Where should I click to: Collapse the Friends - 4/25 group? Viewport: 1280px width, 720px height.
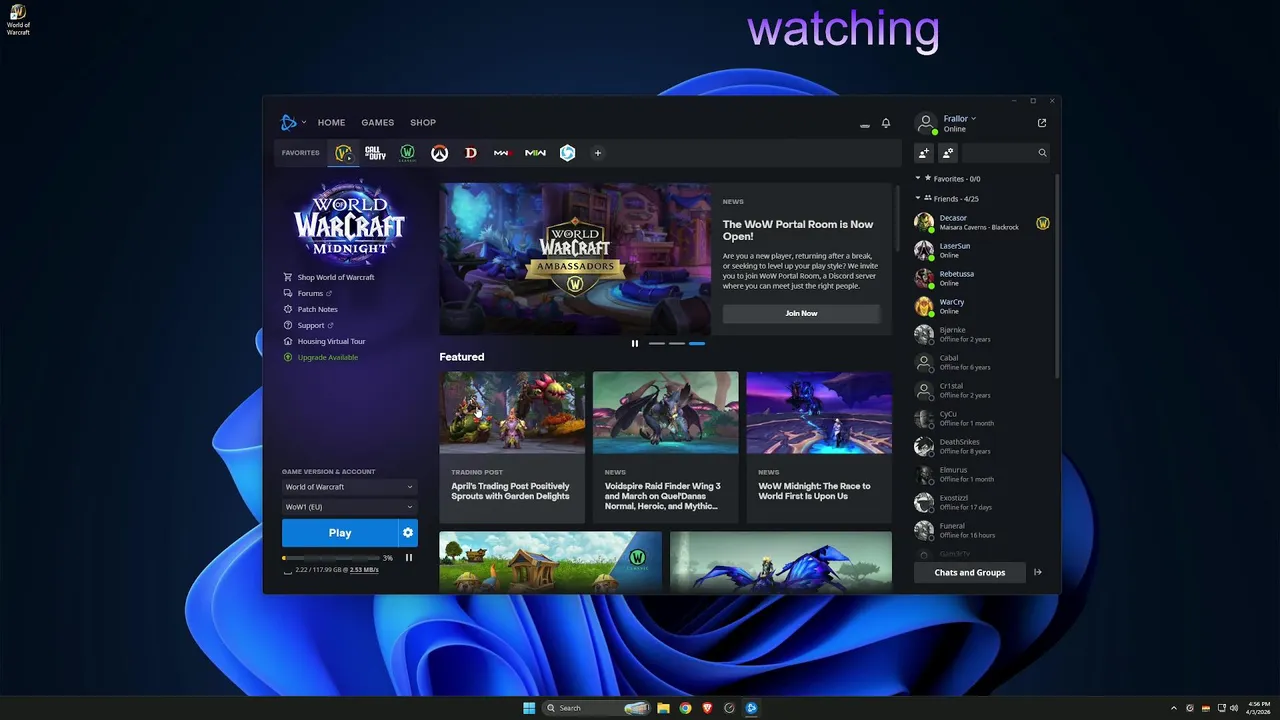click(x=918, y=198)
